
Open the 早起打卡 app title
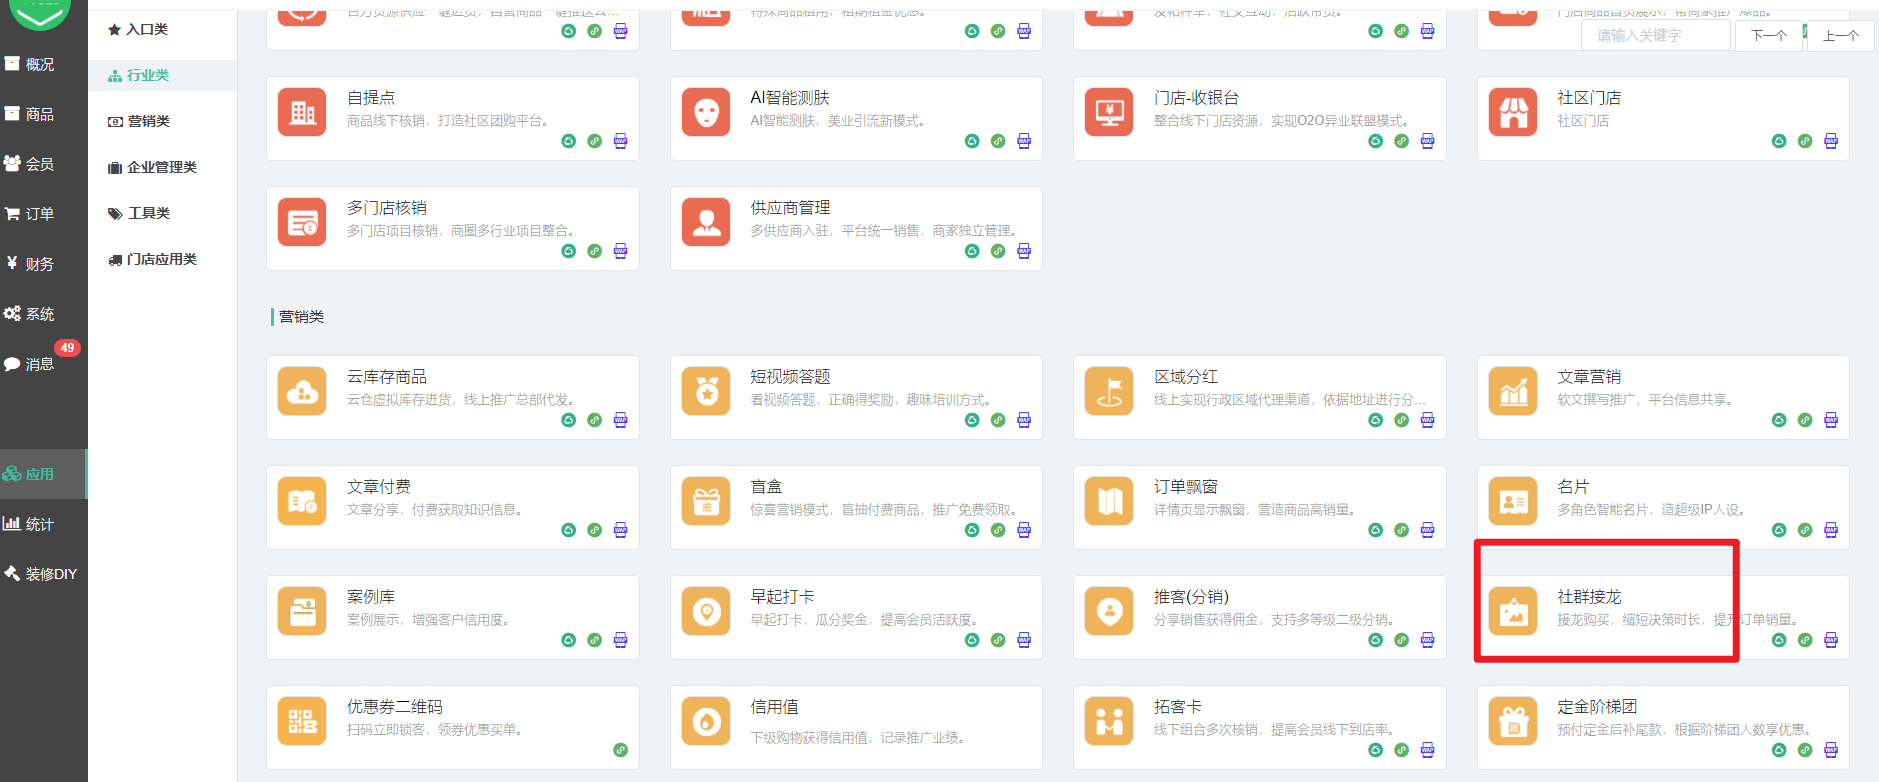[x=782, y=597]
